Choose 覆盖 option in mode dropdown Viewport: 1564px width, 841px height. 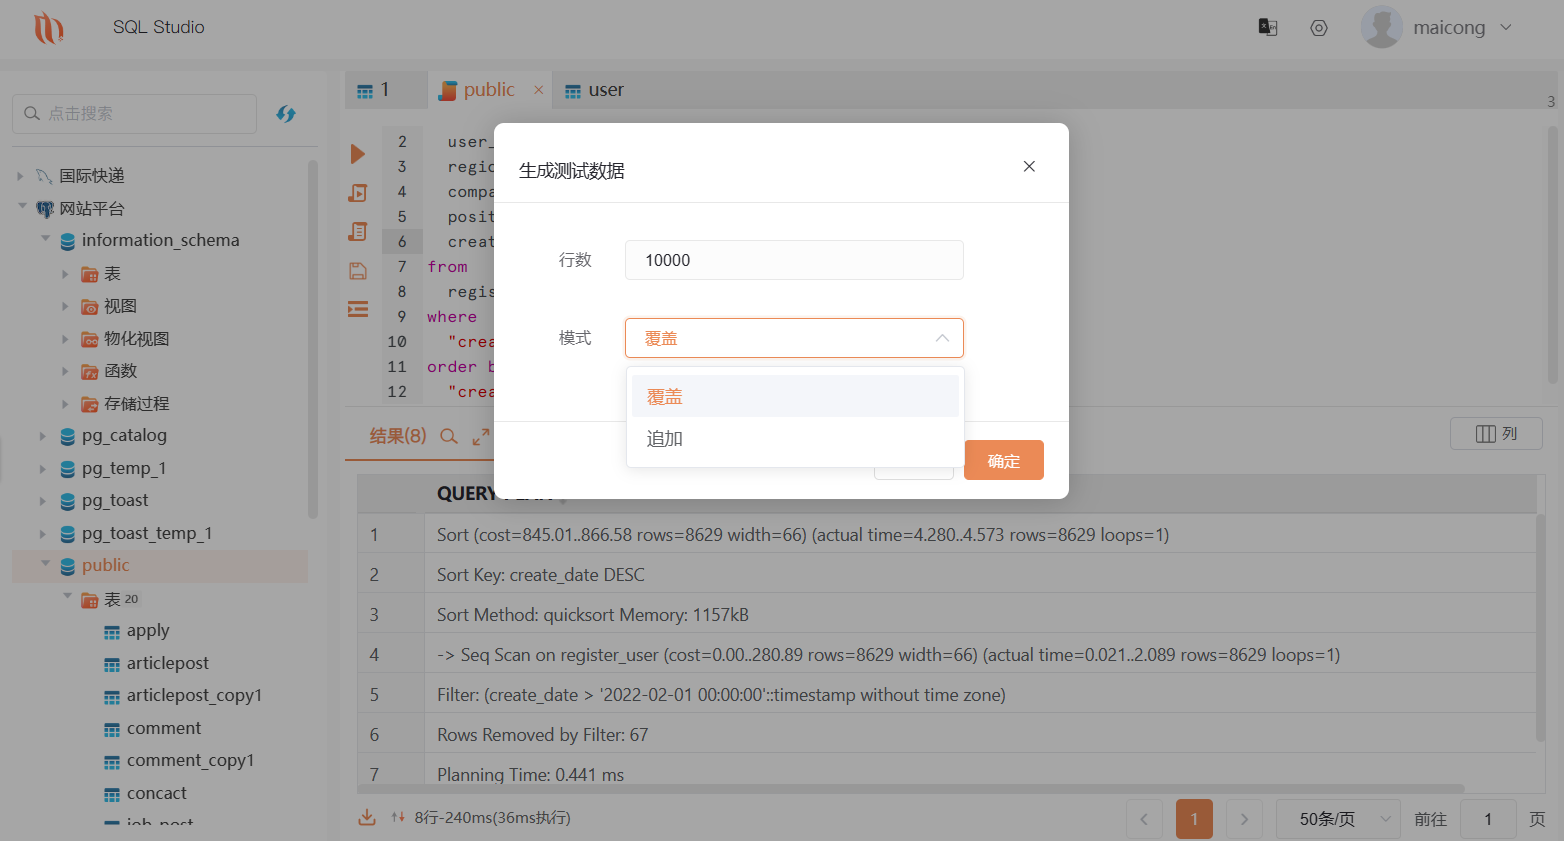point(795,396)
